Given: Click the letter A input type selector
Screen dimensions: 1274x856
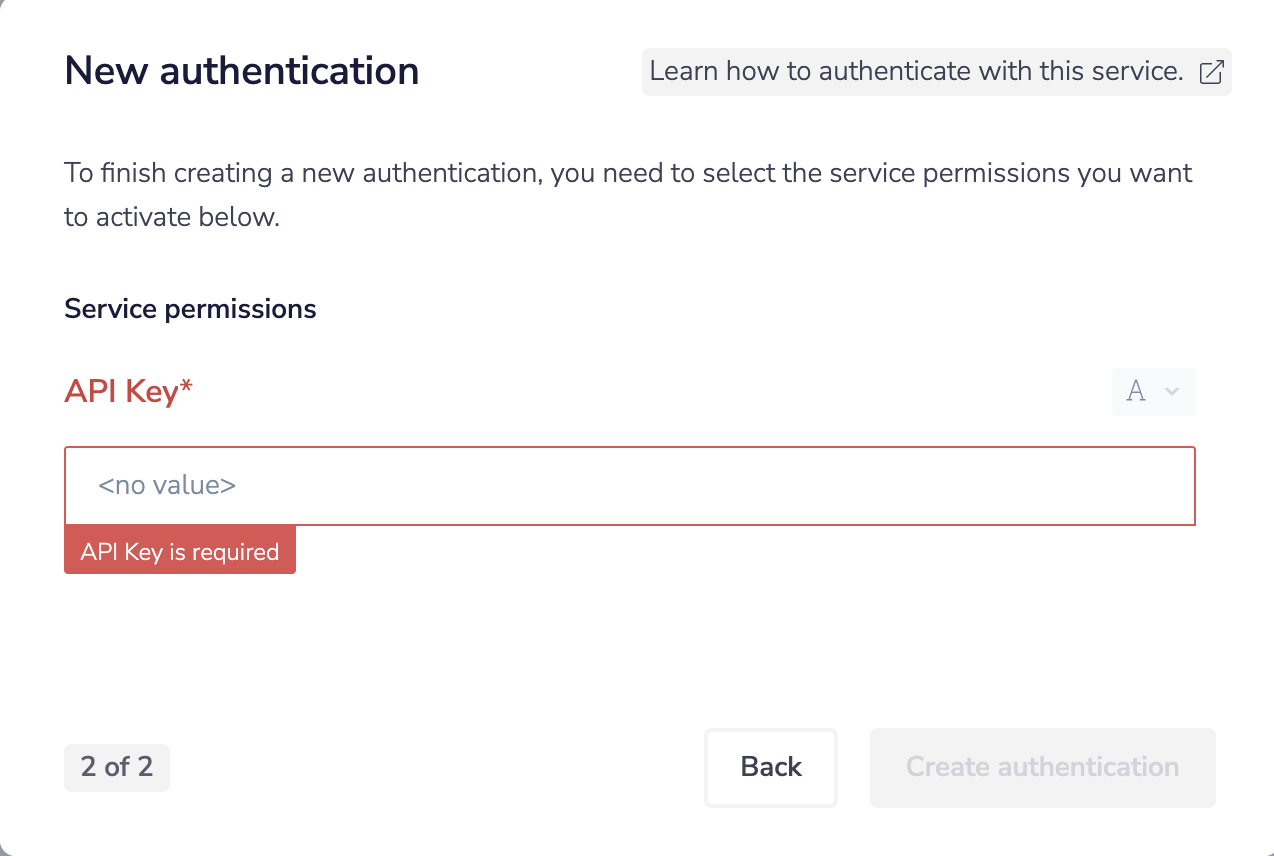Looking at the screenshot, I should [x=1136, y=392].
